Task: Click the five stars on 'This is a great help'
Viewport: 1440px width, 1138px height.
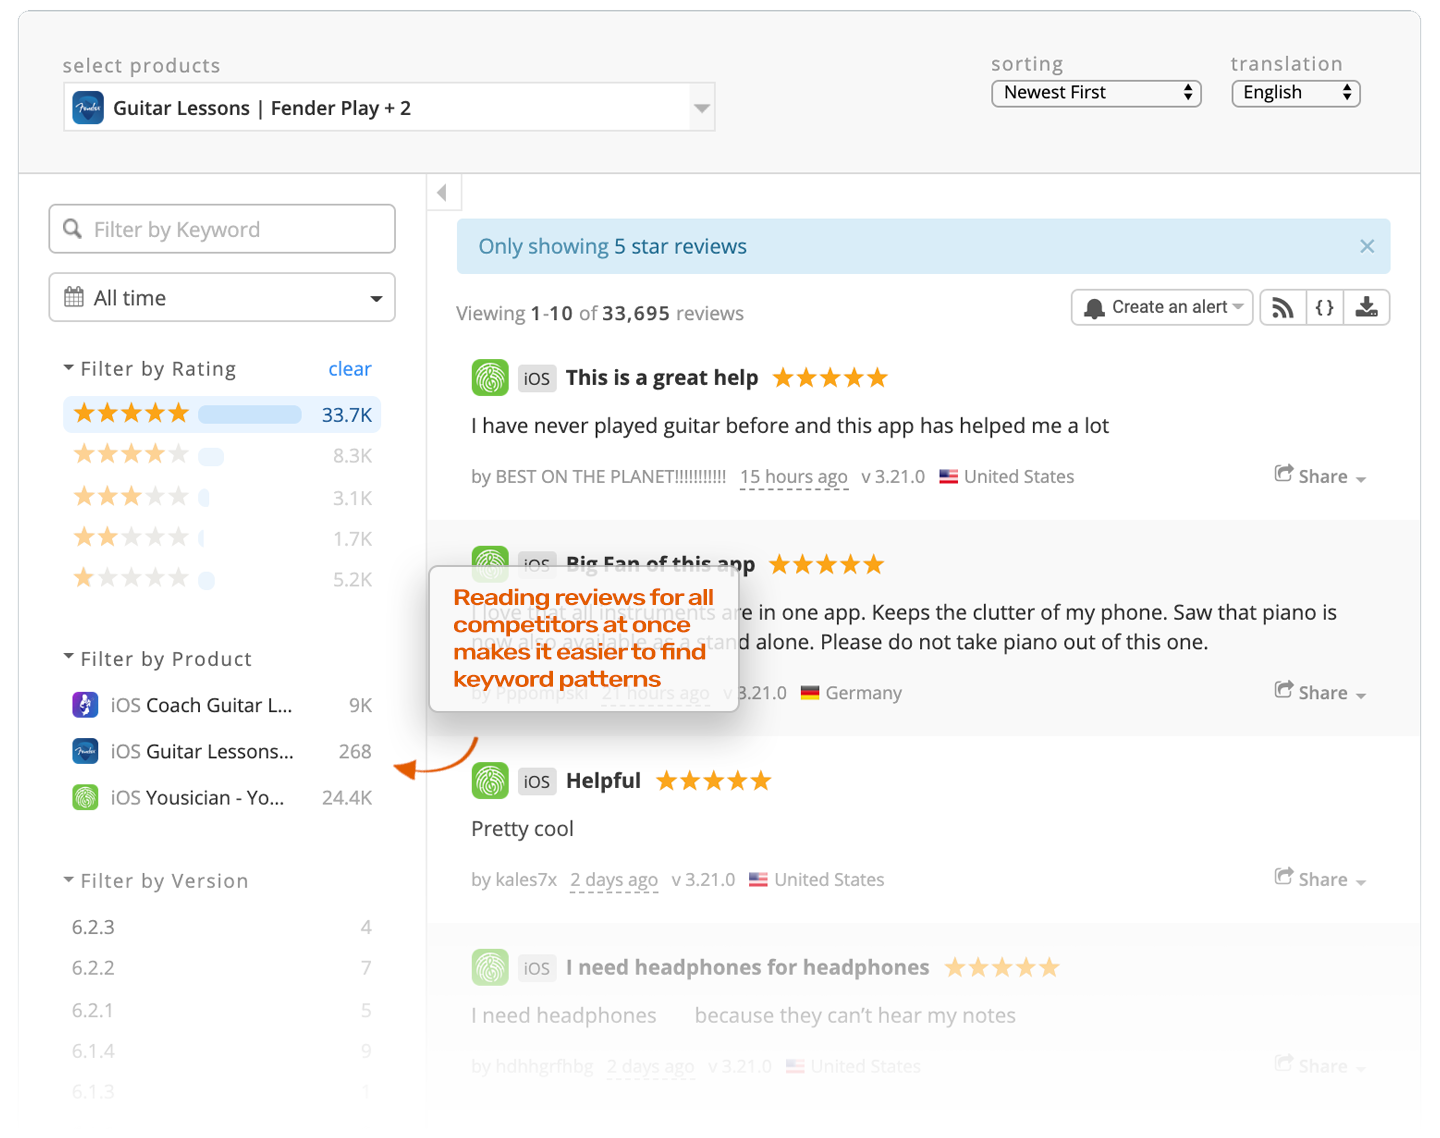Action: [830, 378]
